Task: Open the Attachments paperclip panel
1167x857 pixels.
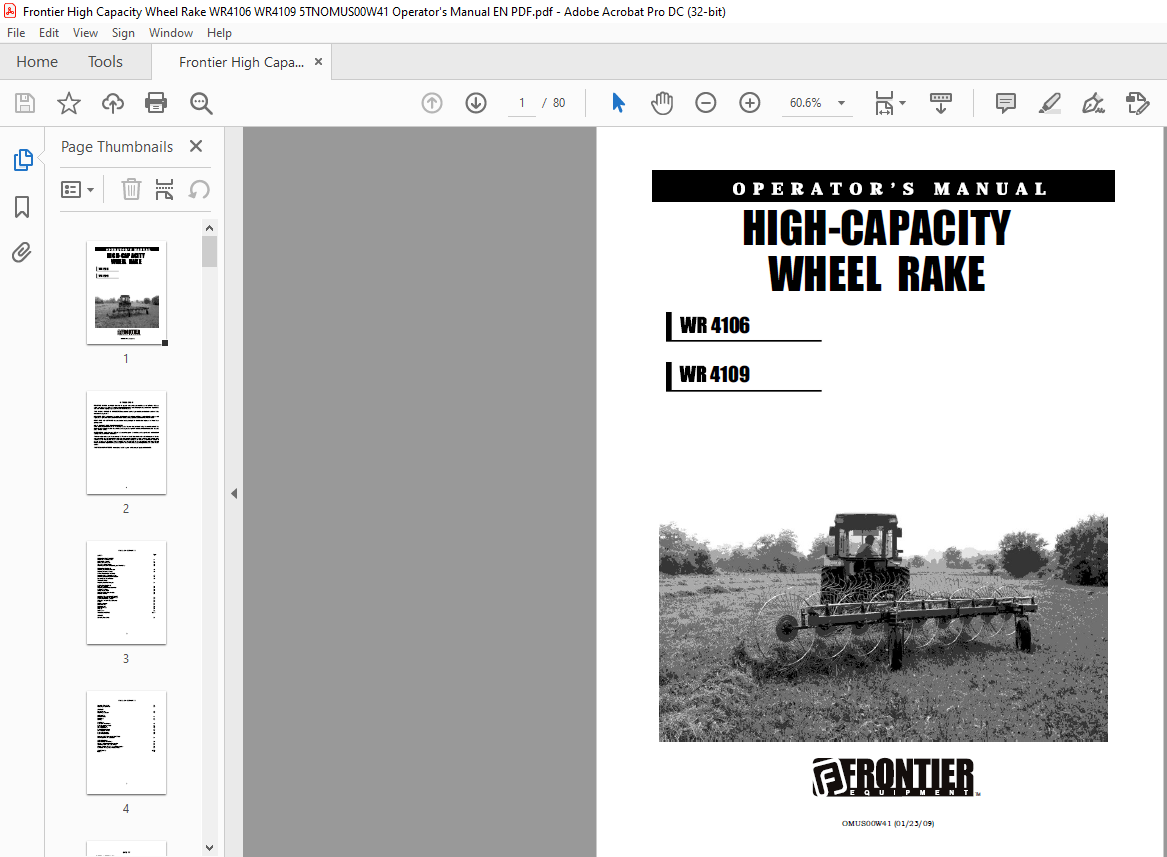Action: point(22,253)
